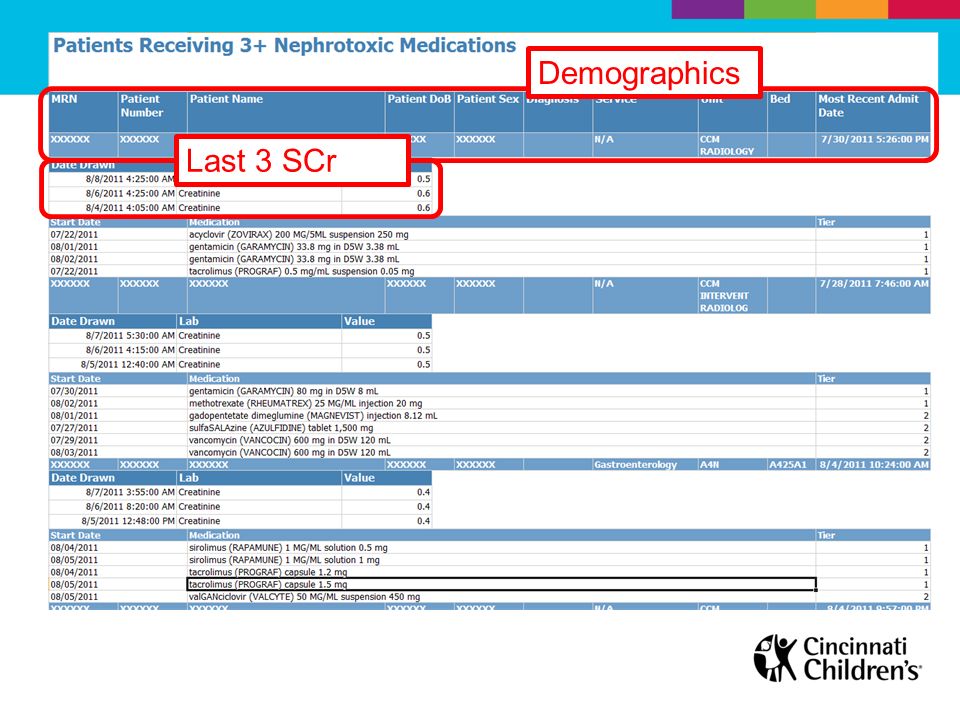Click start date 07/30/2011 of gentamicin 80 mg
Viewport: 960px width, 720px height.
74,391
